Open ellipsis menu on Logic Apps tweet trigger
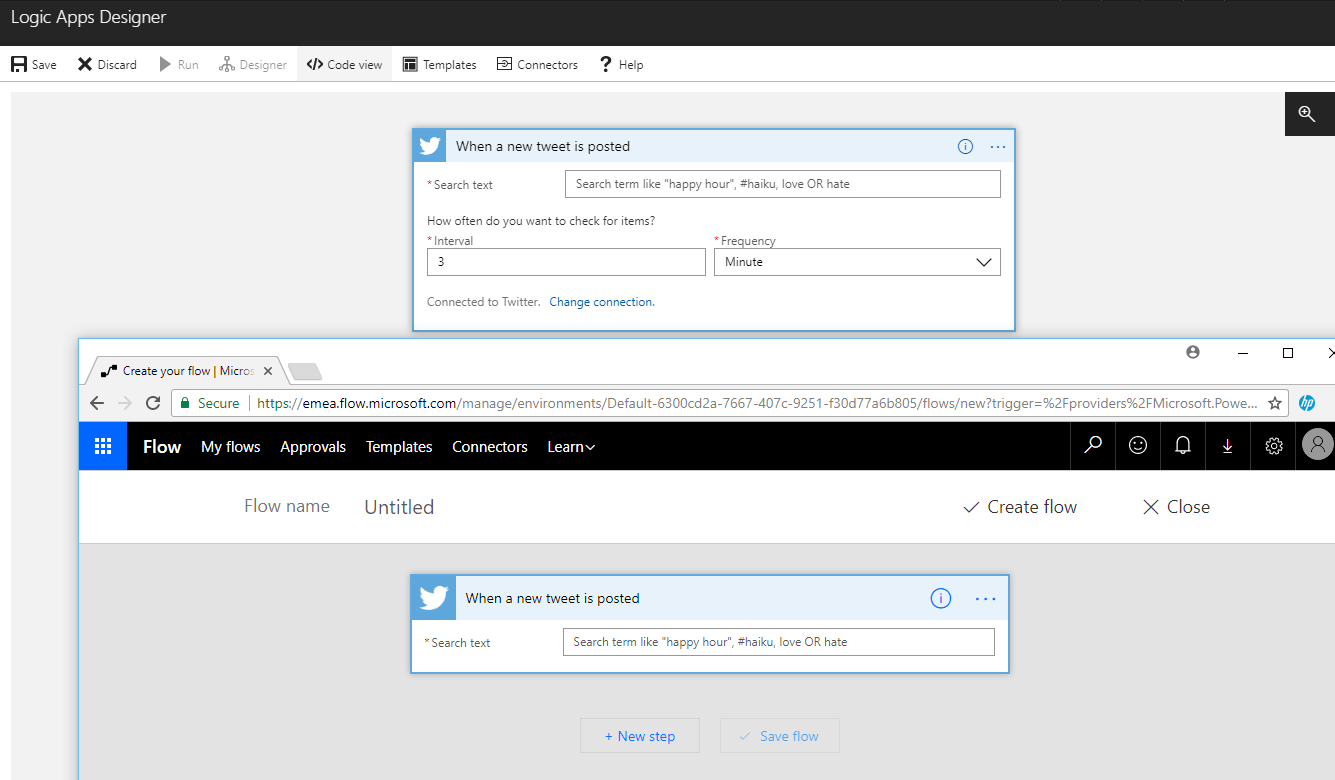This screenshot has height=780, width=1335. point(998,146)
